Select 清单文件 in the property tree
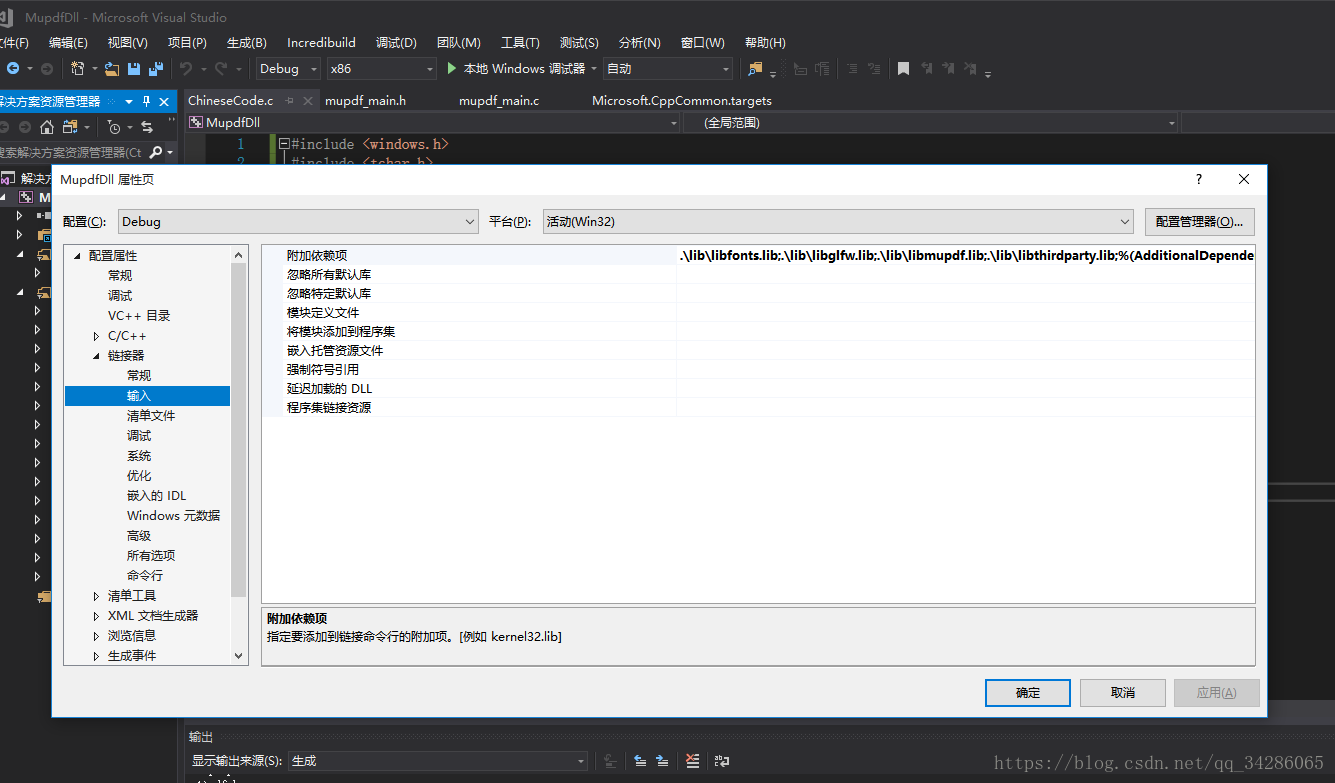The image size is (1335, 783). 151,416
